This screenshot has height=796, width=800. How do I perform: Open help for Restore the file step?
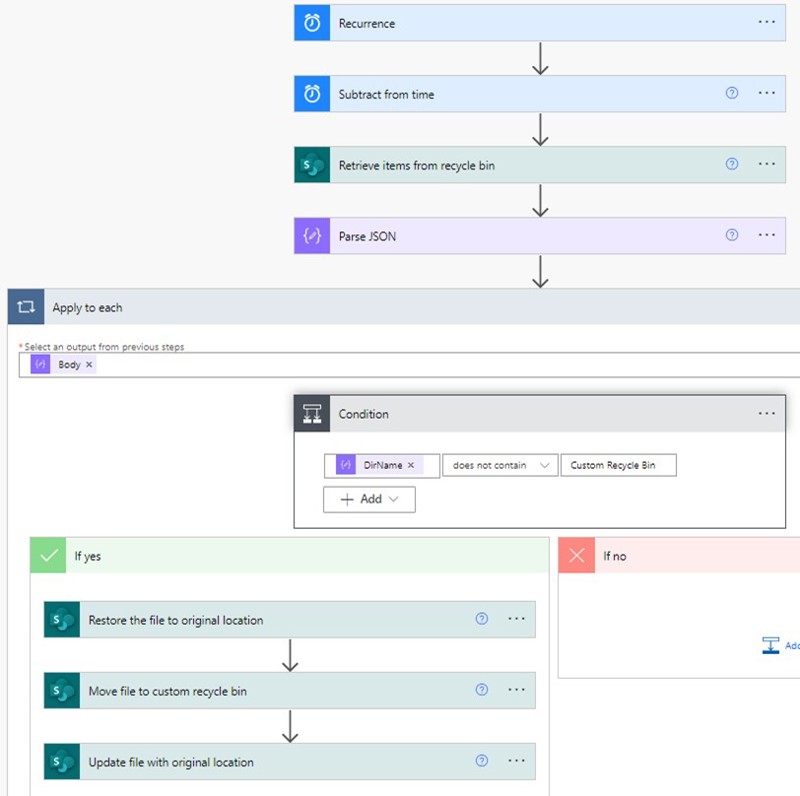point(481,619)
